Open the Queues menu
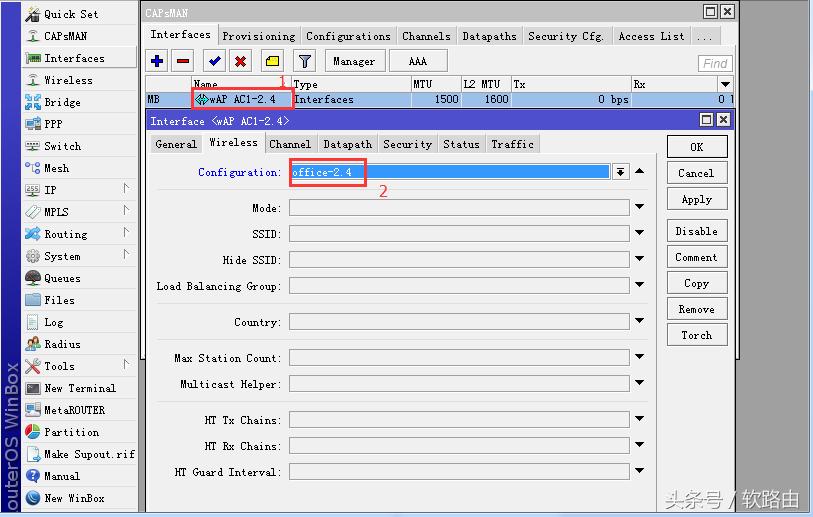Viewport: 813px width, 517px height. click(79, 278)
